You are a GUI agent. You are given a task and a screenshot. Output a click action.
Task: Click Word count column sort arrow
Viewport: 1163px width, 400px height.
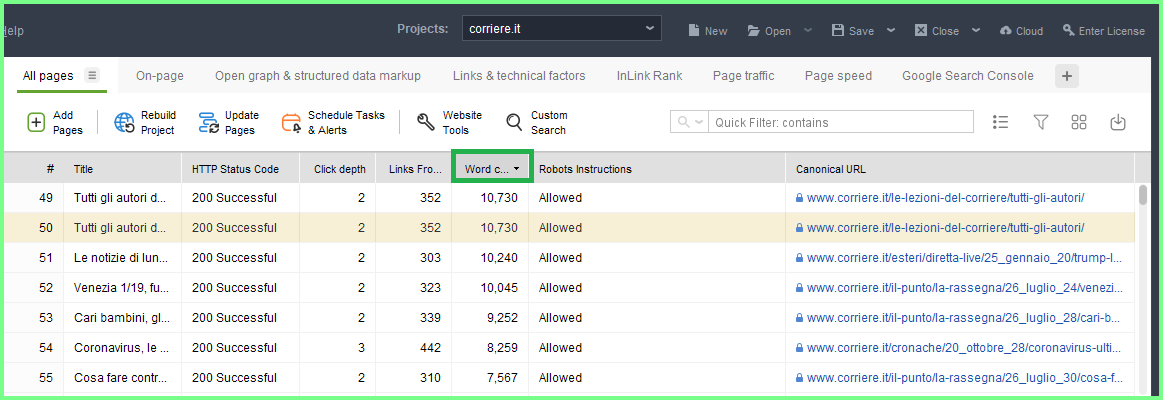point(516,169)
